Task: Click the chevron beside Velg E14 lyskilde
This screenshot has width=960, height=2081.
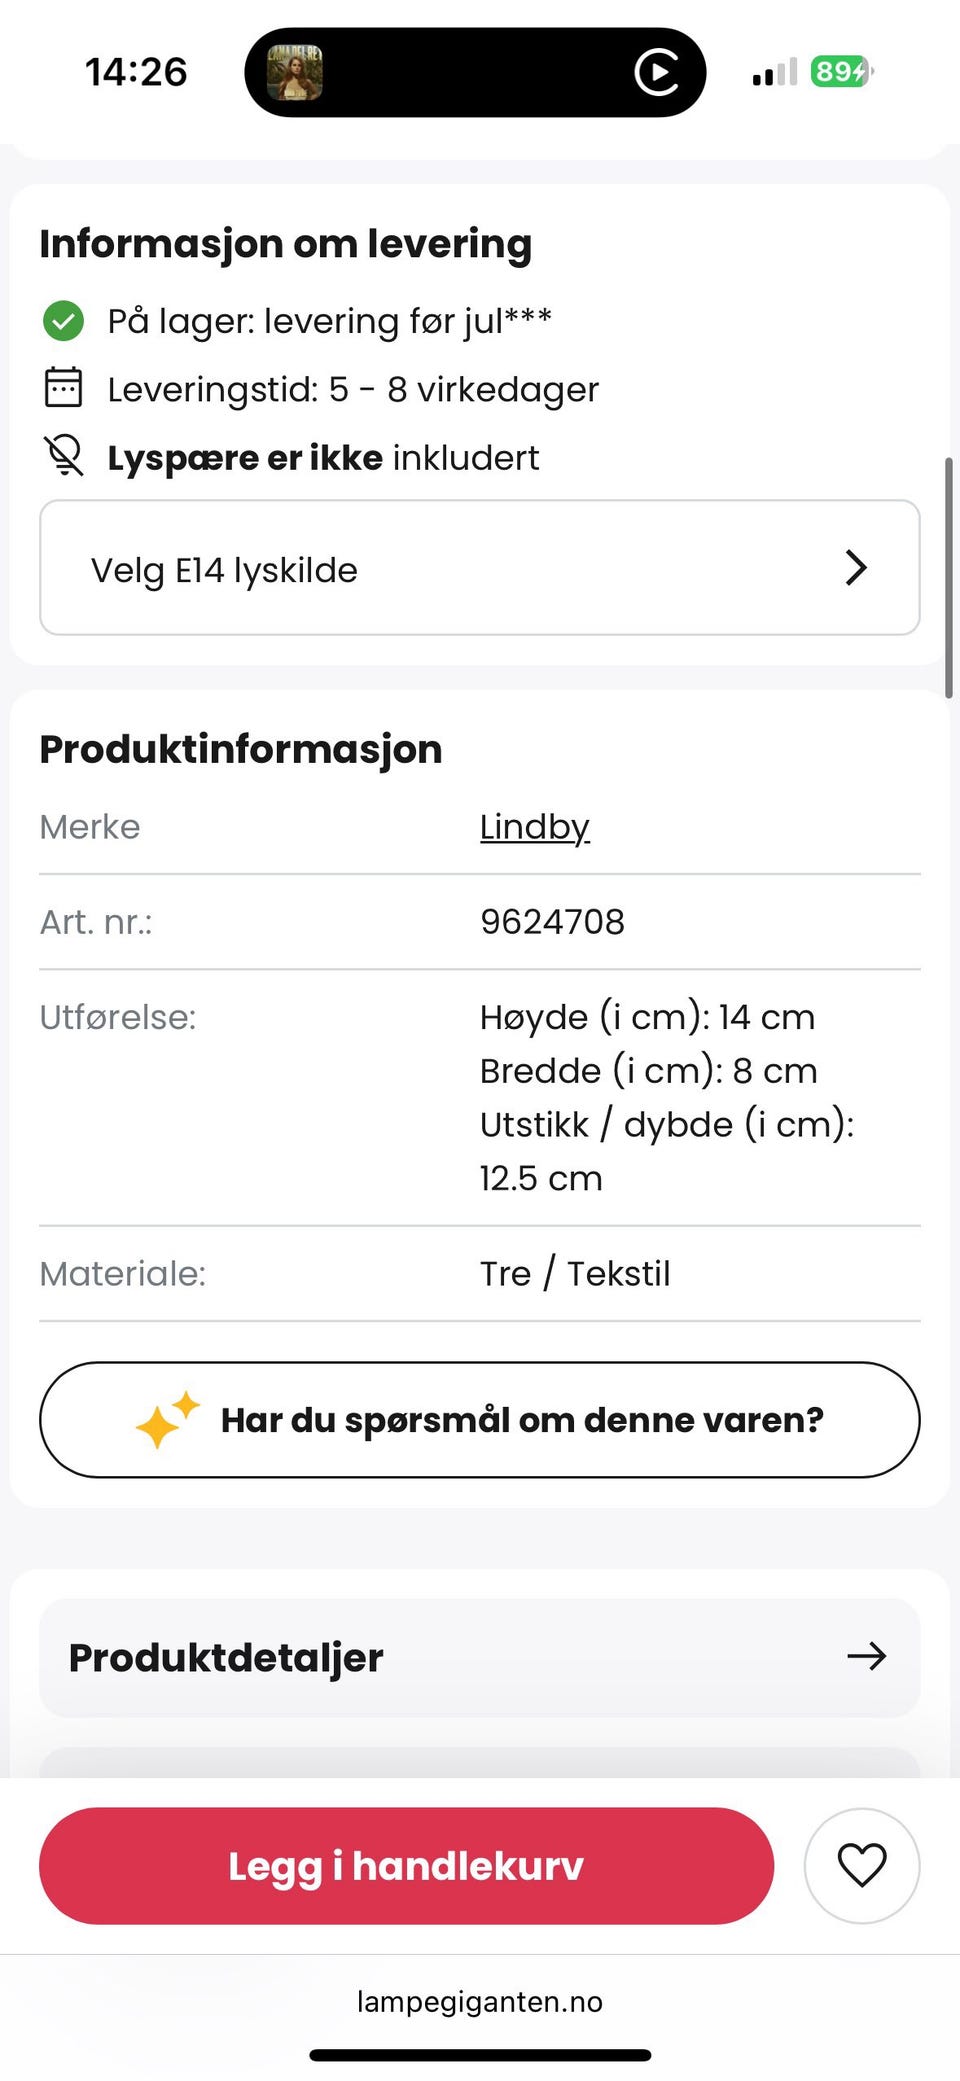Action: tap(856, 568)
